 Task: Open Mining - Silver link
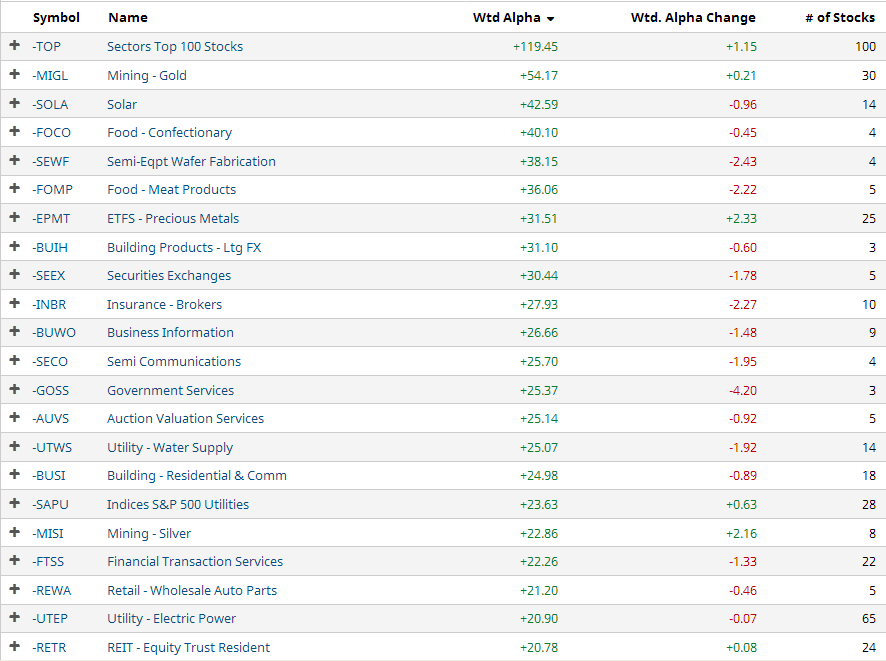coord(149,533)
